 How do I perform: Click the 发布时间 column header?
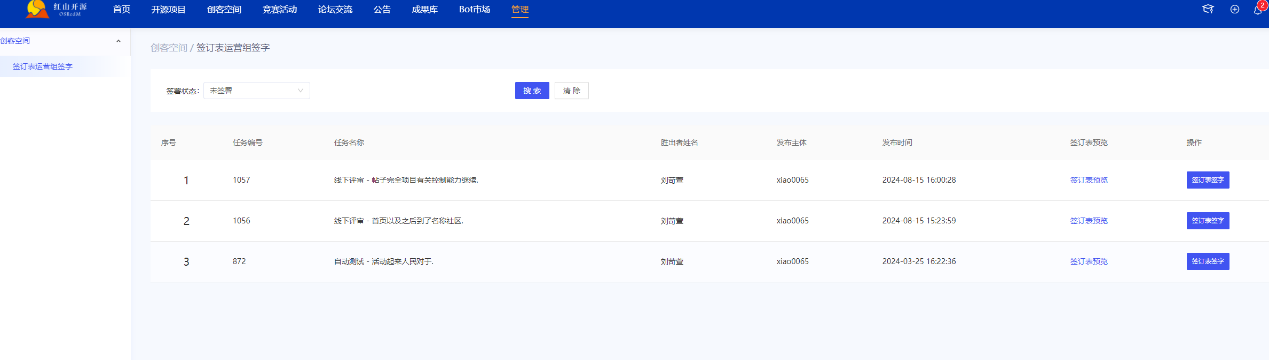tap(897, 142)
